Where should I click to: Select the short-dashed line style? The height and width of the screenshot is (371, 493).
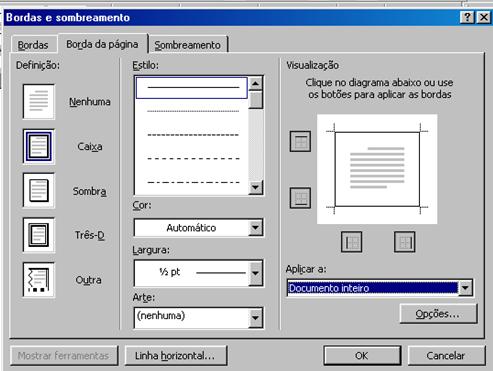[193, 135]
